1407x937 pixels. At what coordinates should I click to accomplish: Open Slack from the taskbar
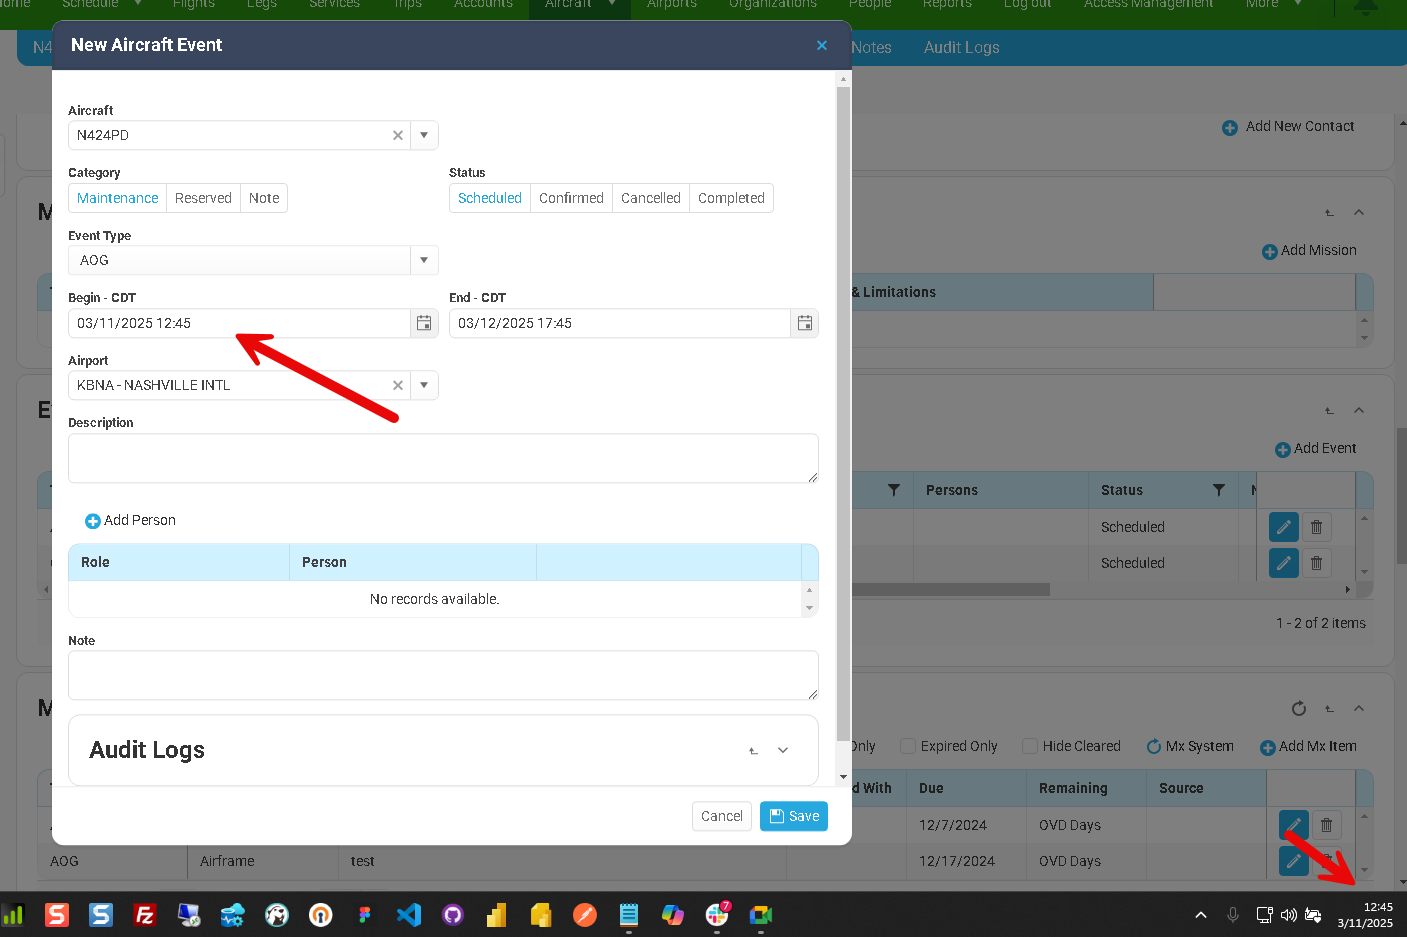(x=717, y=915)
